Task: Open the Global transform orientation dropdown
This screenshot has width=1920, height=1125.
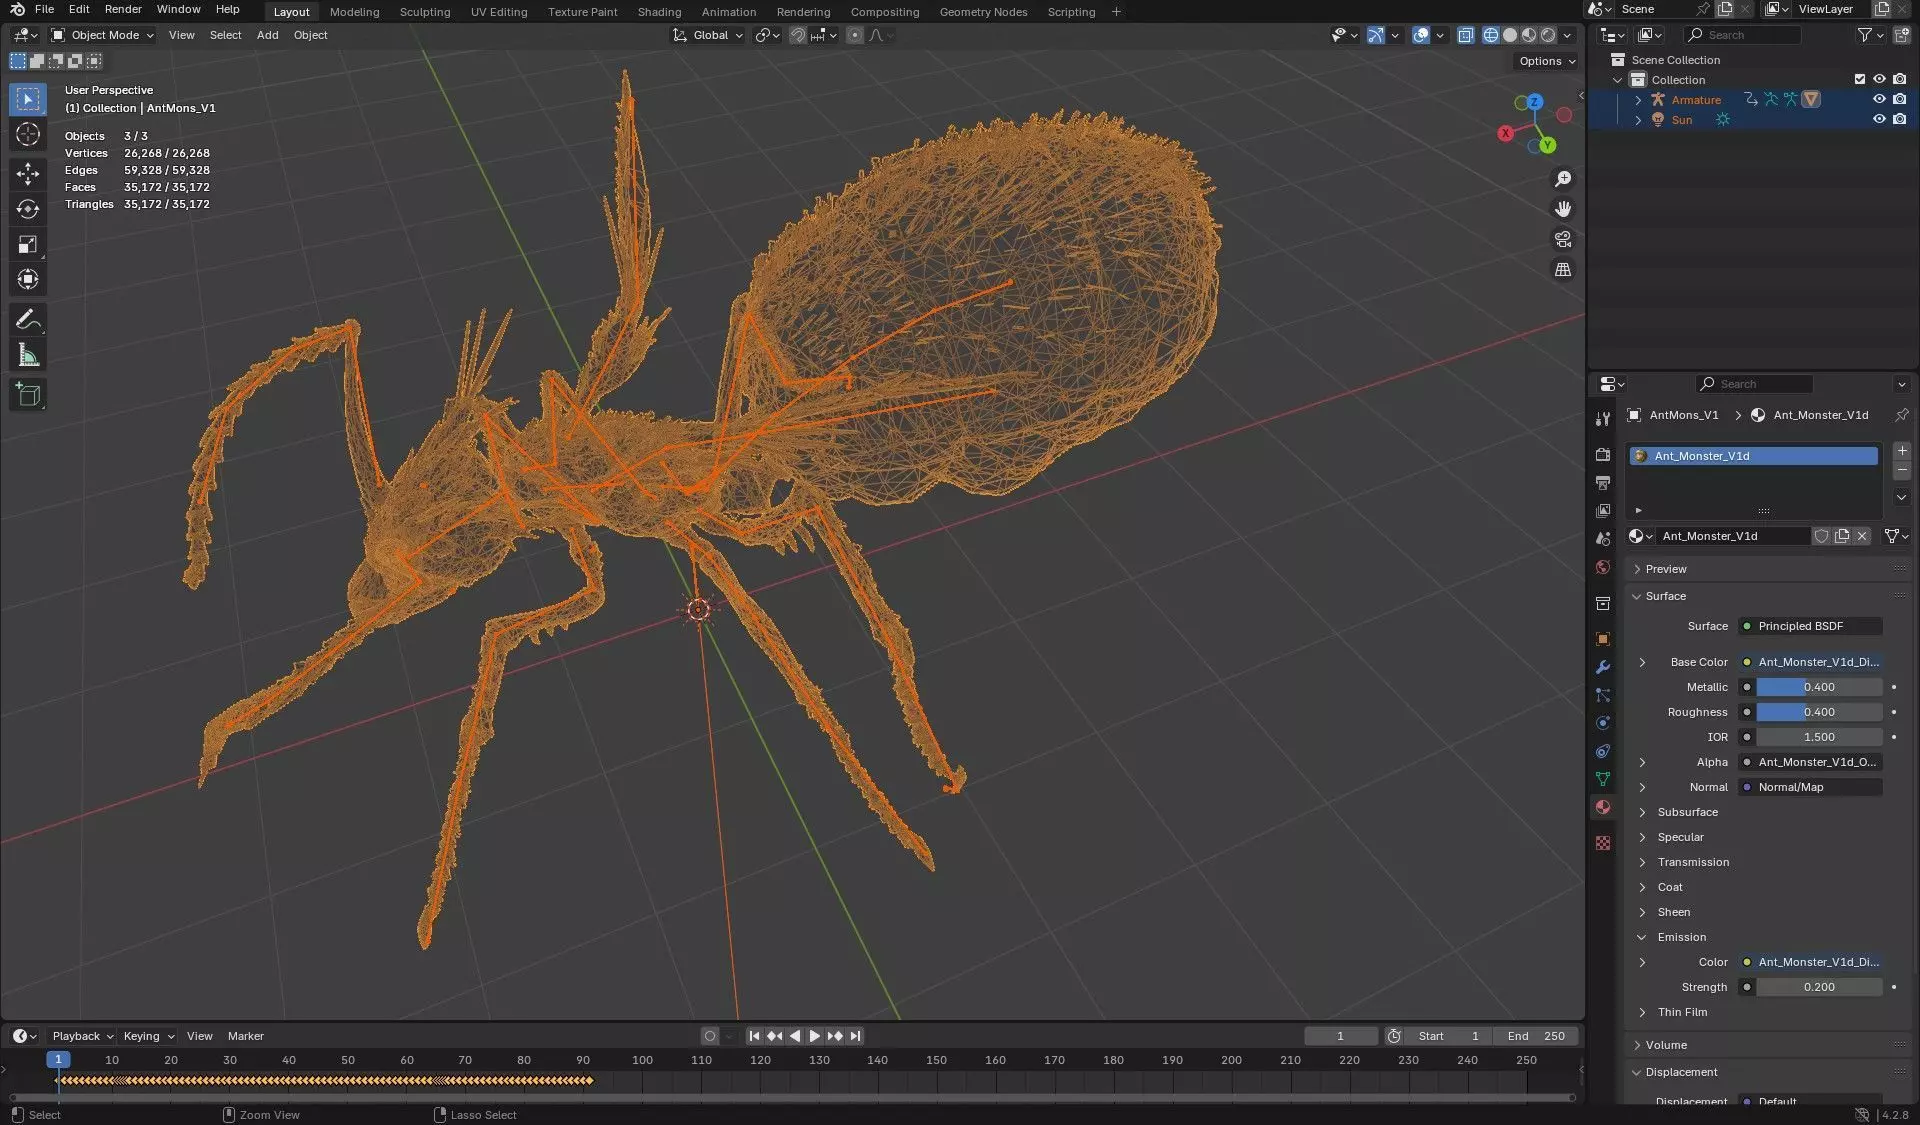Action: pyautogui.click(x=709, y=35)
